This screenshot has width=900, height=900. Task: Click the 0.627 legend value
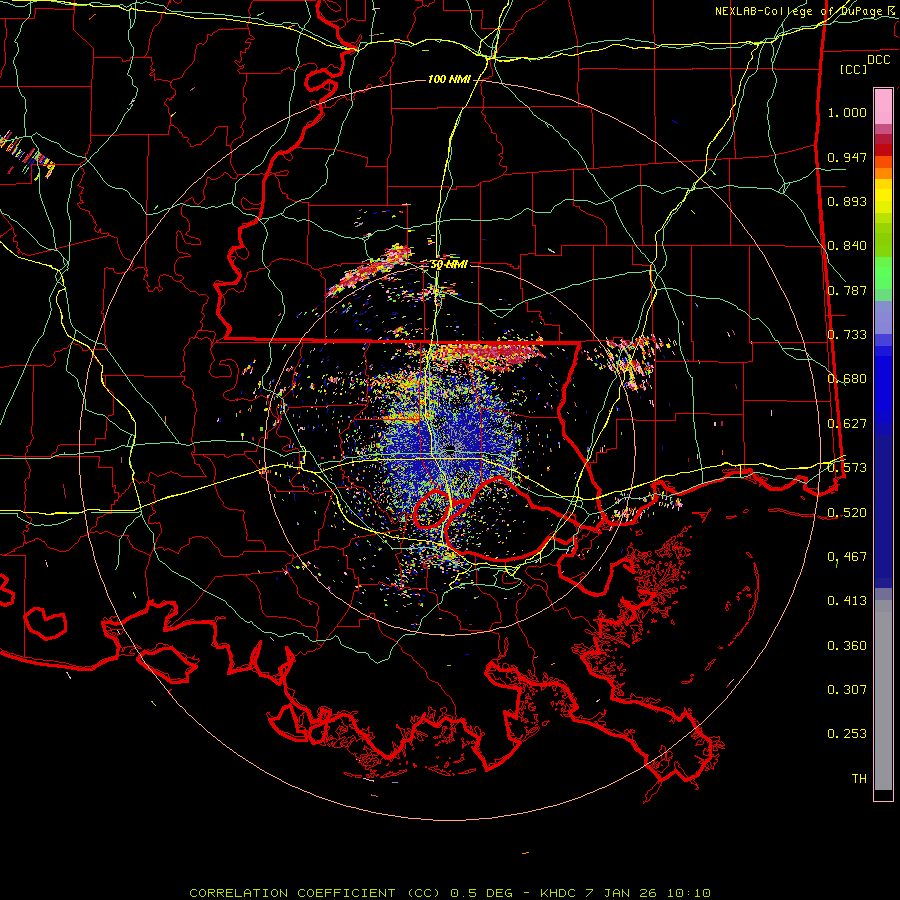[x=847, y=424]
